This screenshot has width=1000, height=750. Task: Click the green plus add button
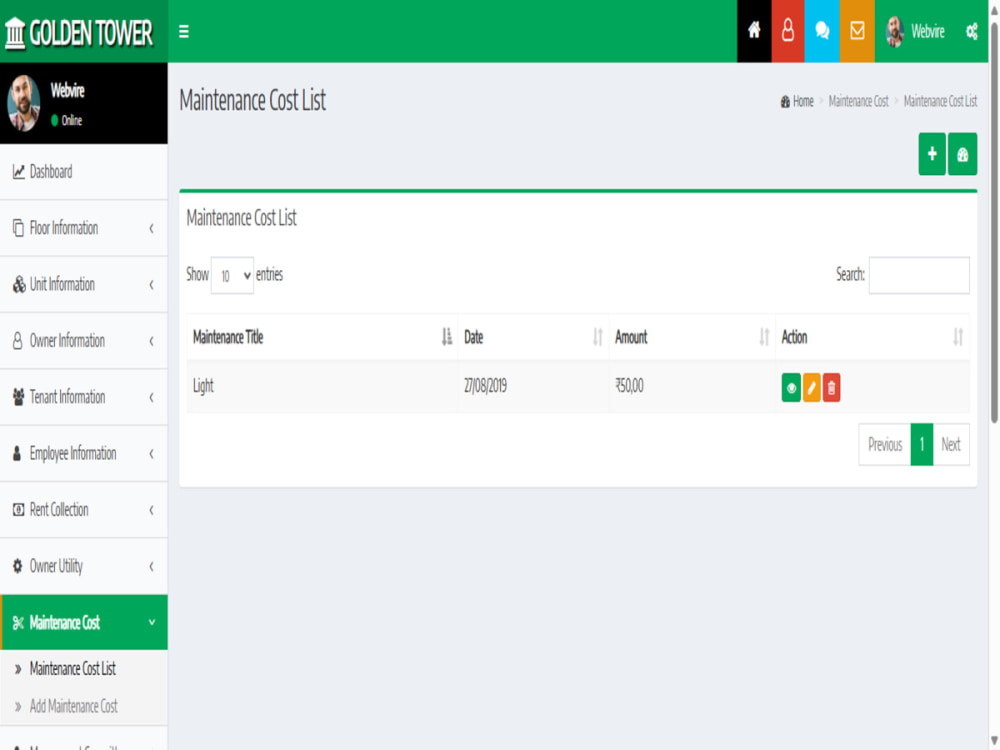(x=932, y=154)
